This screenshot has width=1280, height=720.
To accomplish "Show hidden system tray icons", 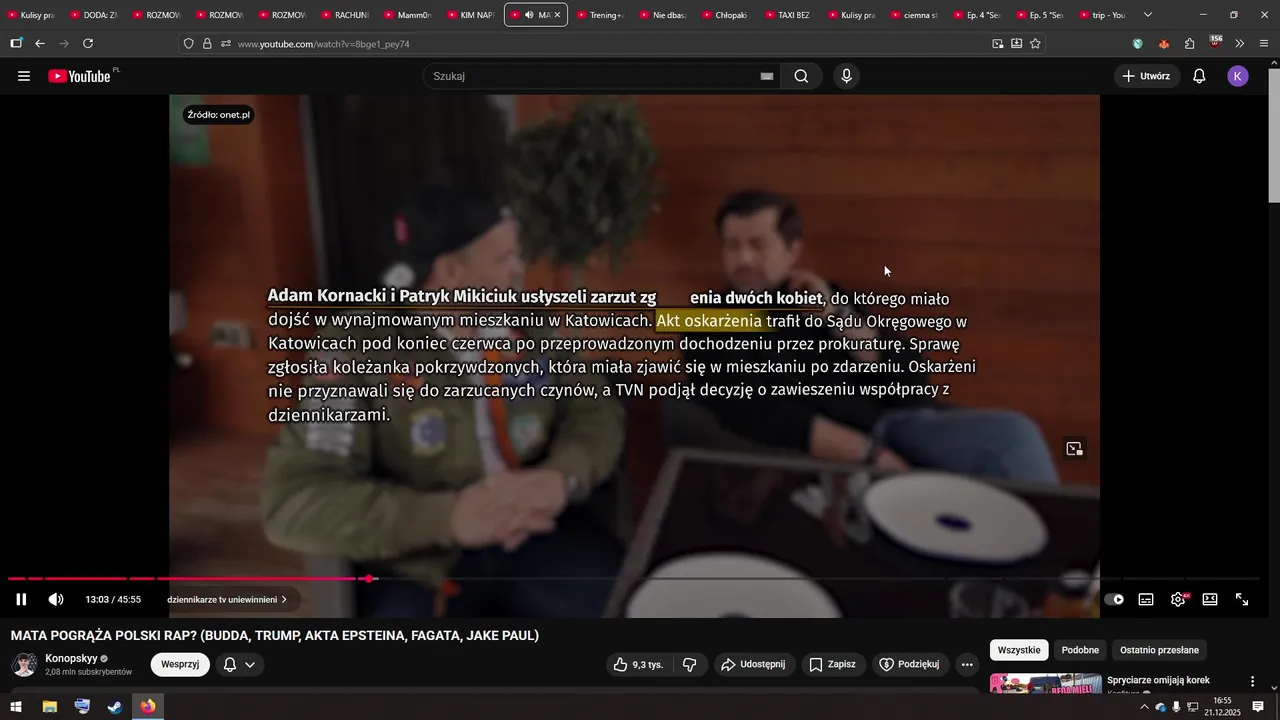I will click(1144, 707).
